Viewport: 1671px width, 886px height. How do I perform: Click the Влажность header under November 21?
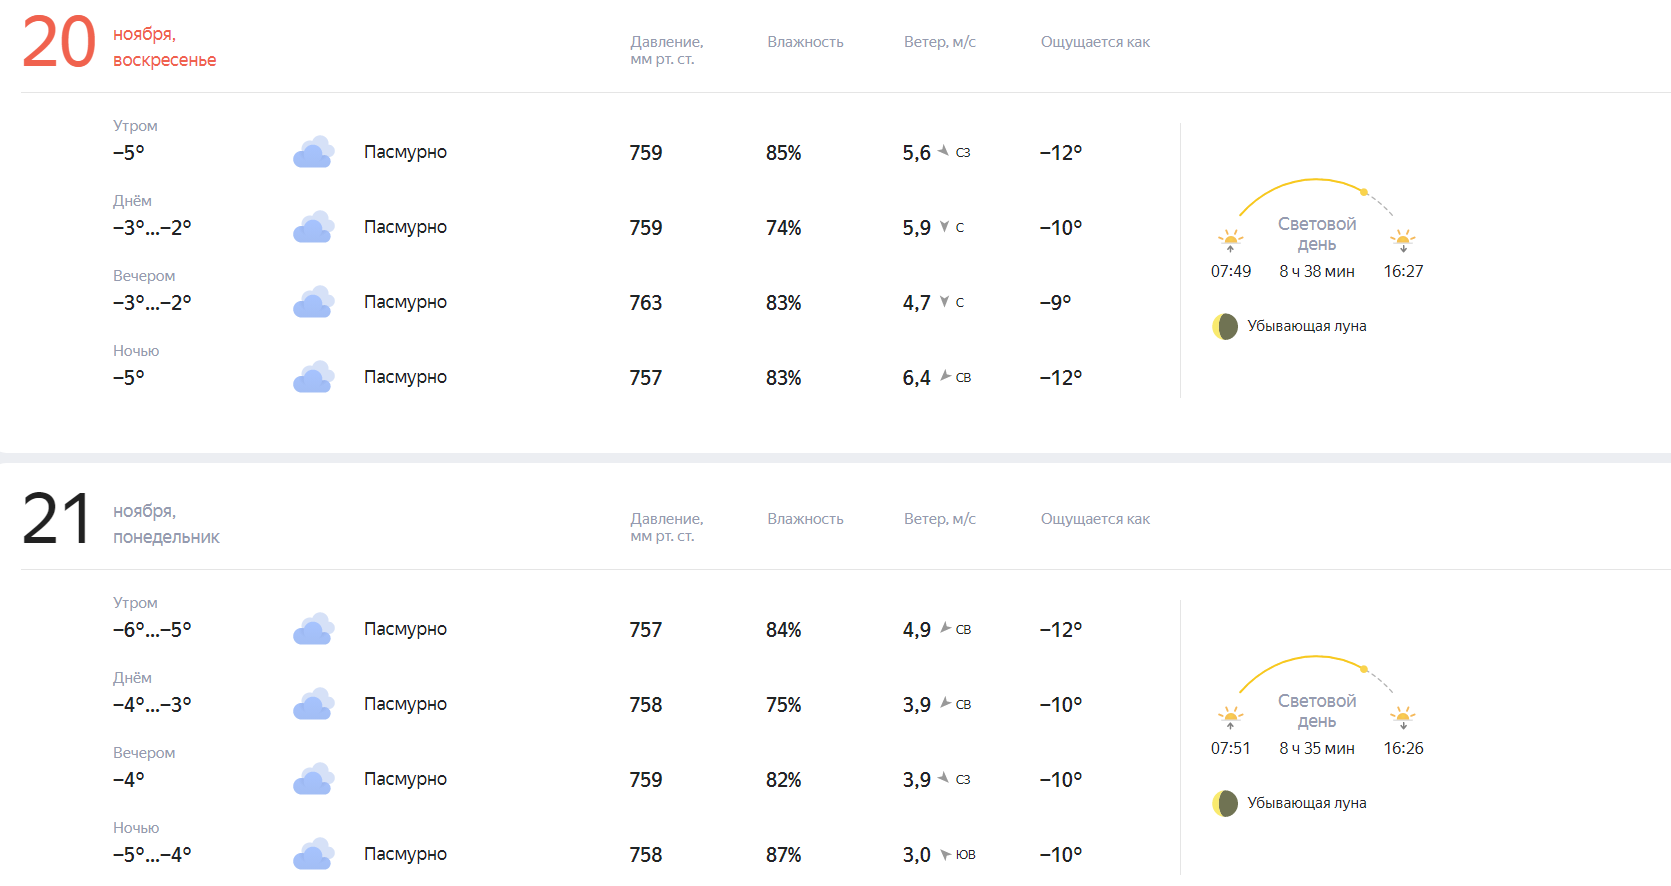(x=805, y=519)
